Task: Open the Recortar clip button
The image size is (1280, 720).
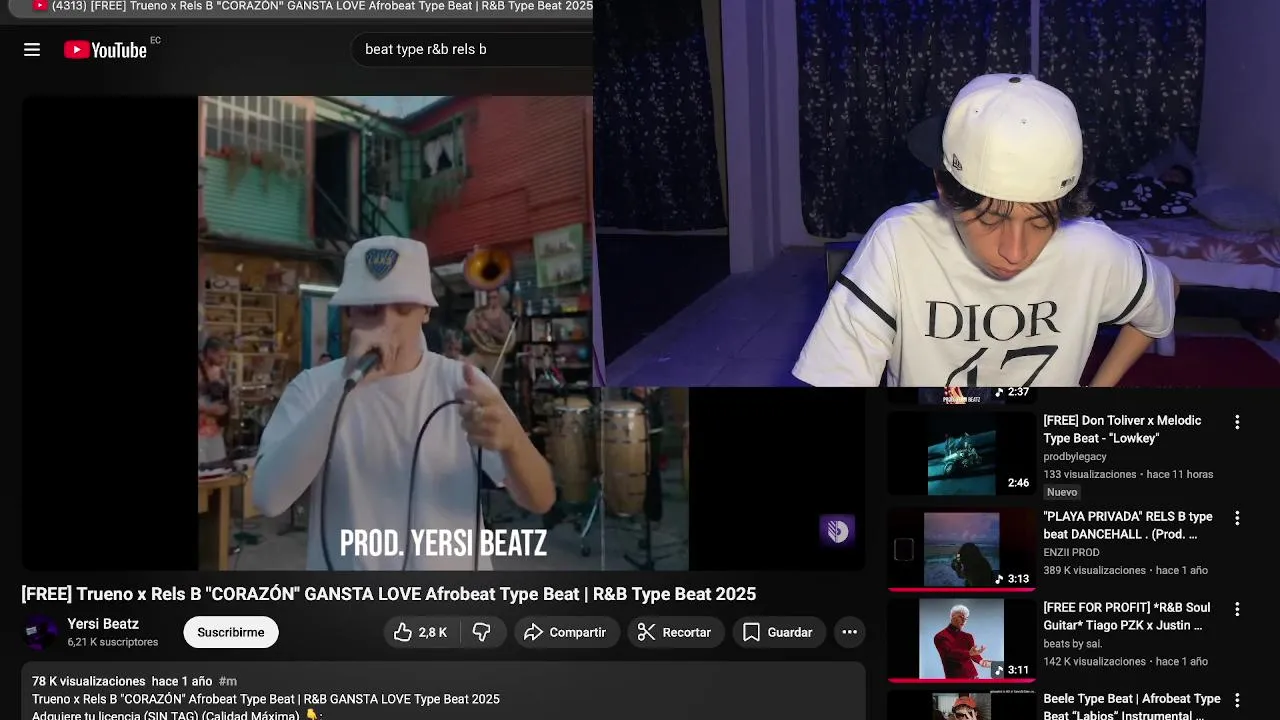Action: [675, 632]
